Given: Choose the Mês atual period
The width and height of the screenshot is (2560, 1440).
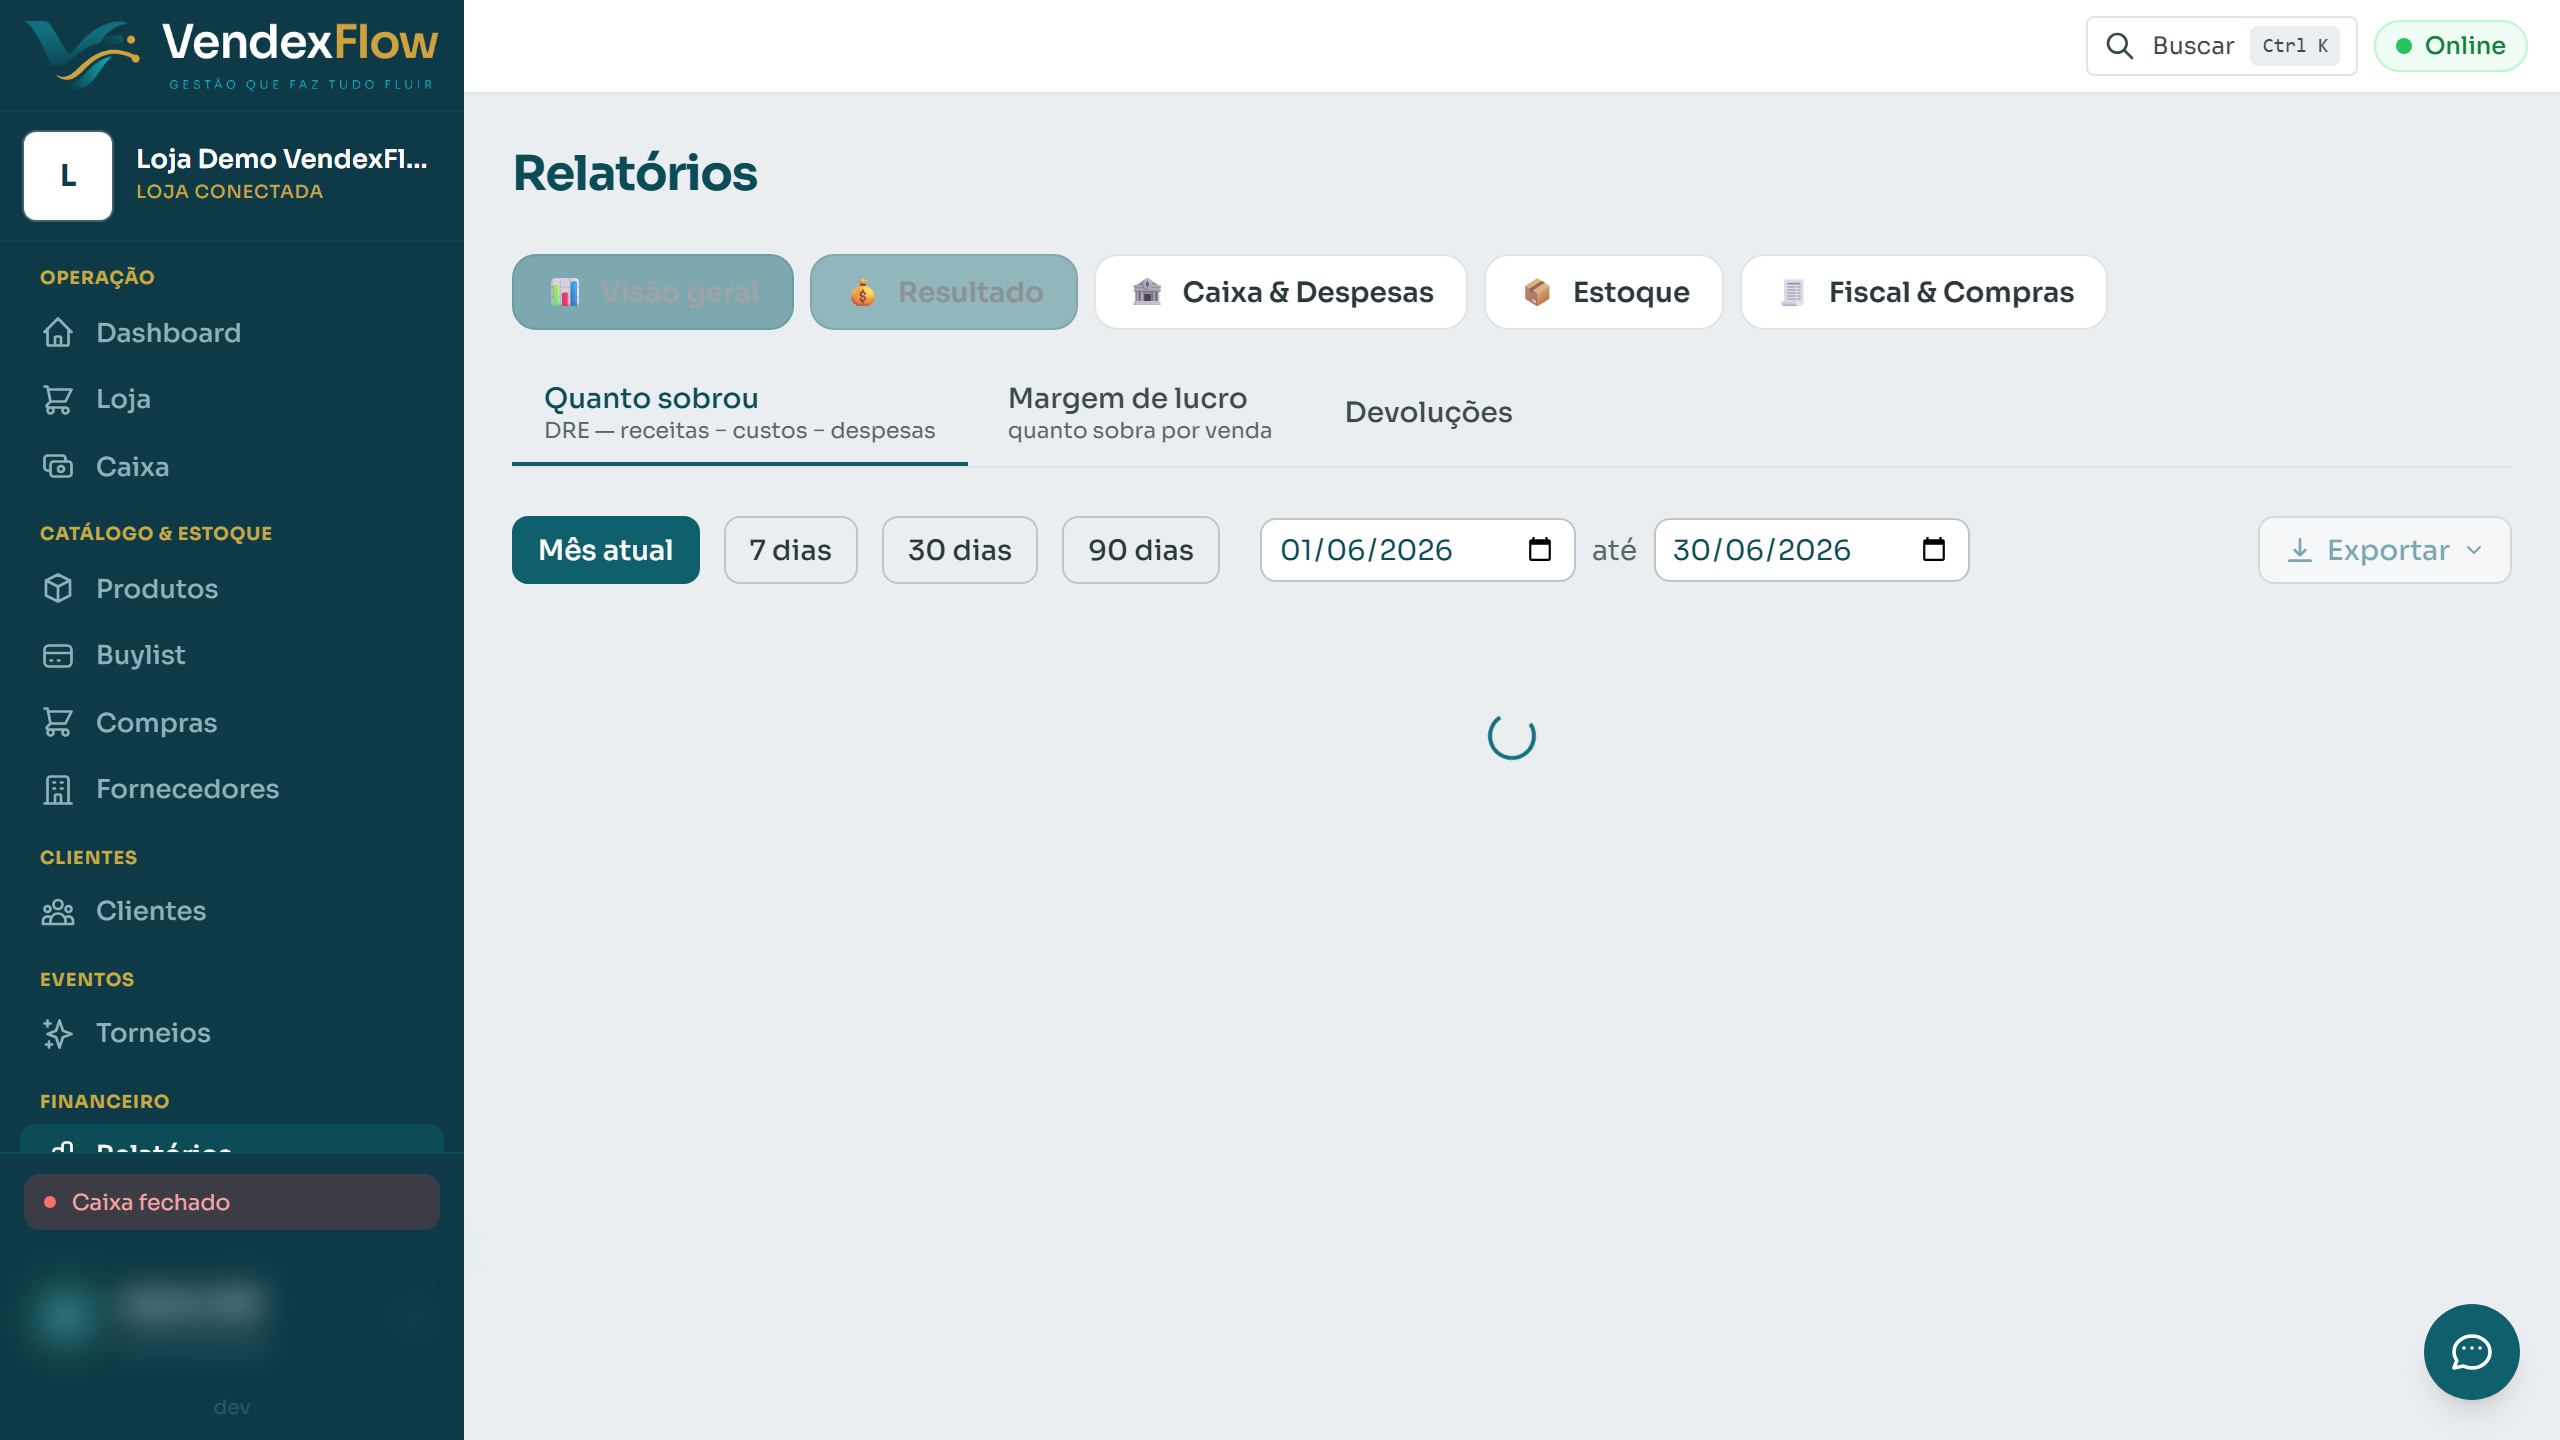Looking at the screenshot, I should pos(606,550).
